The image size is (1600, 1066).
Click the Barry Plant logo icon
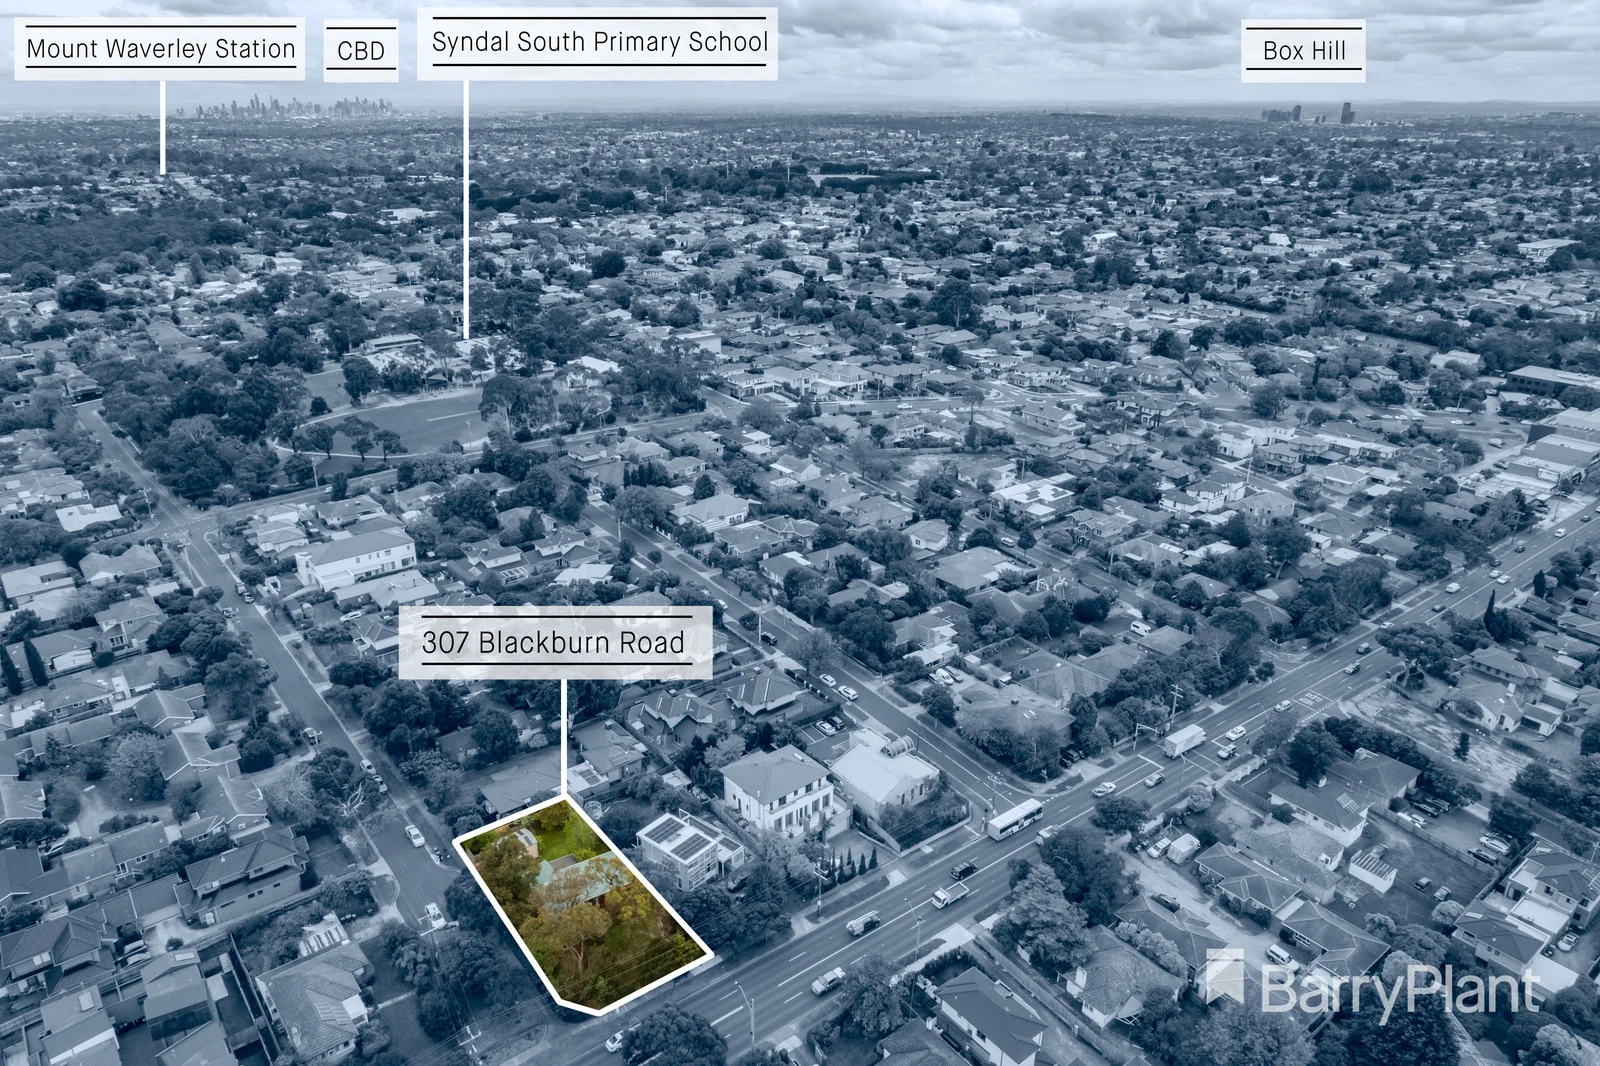(1225, 977)
